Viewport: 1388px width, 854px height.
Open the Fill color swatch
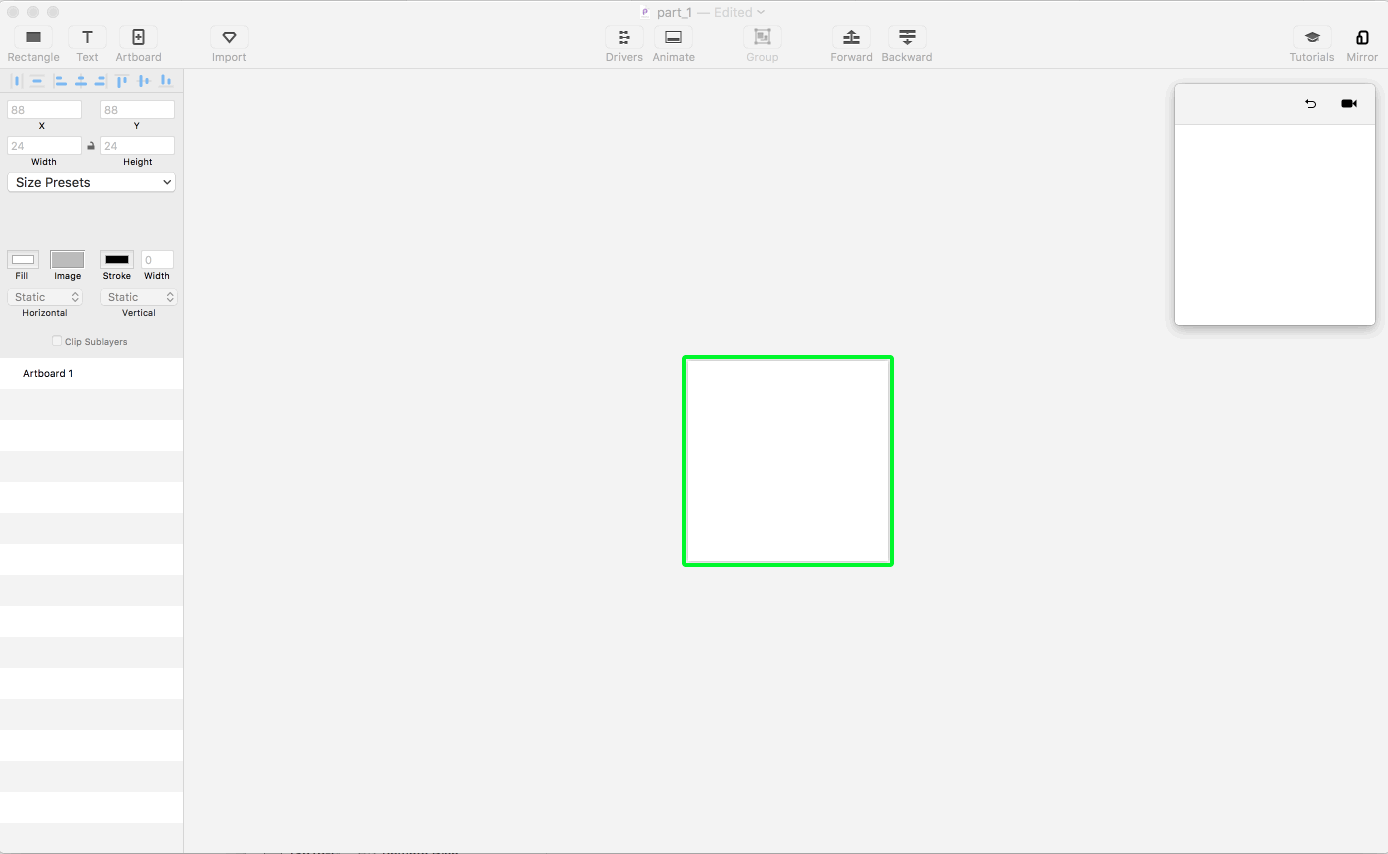click(22, 260)
